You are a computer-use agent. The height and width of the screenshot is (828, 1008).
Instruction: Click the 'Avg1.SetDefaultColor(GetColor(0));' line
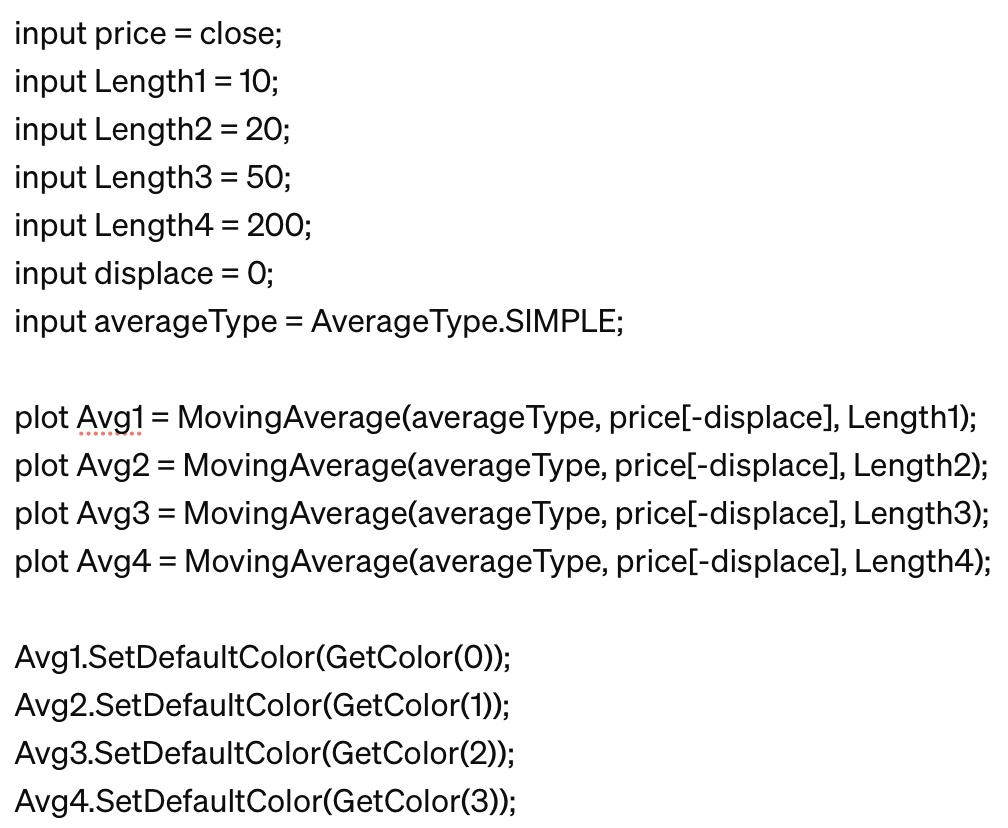[262, 658]
